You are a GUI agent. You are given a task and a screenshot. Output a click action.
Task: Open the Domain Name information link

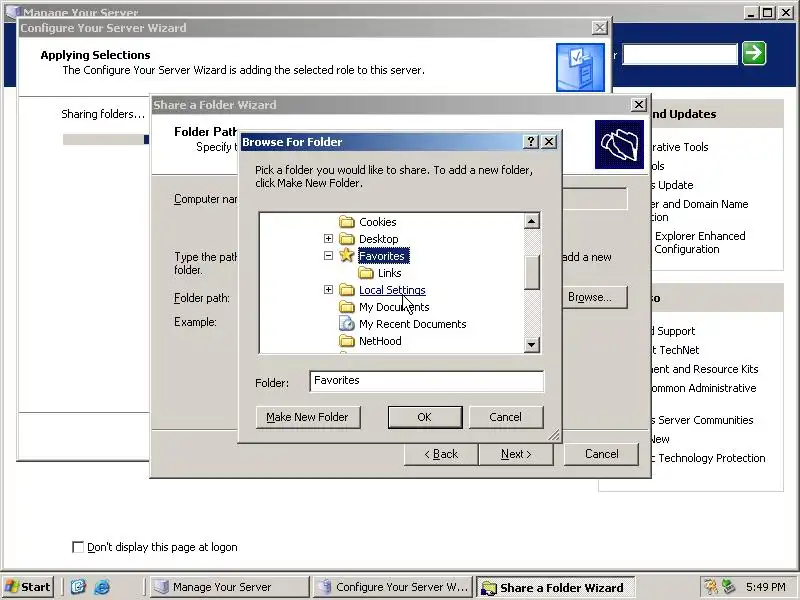[700, 210]
